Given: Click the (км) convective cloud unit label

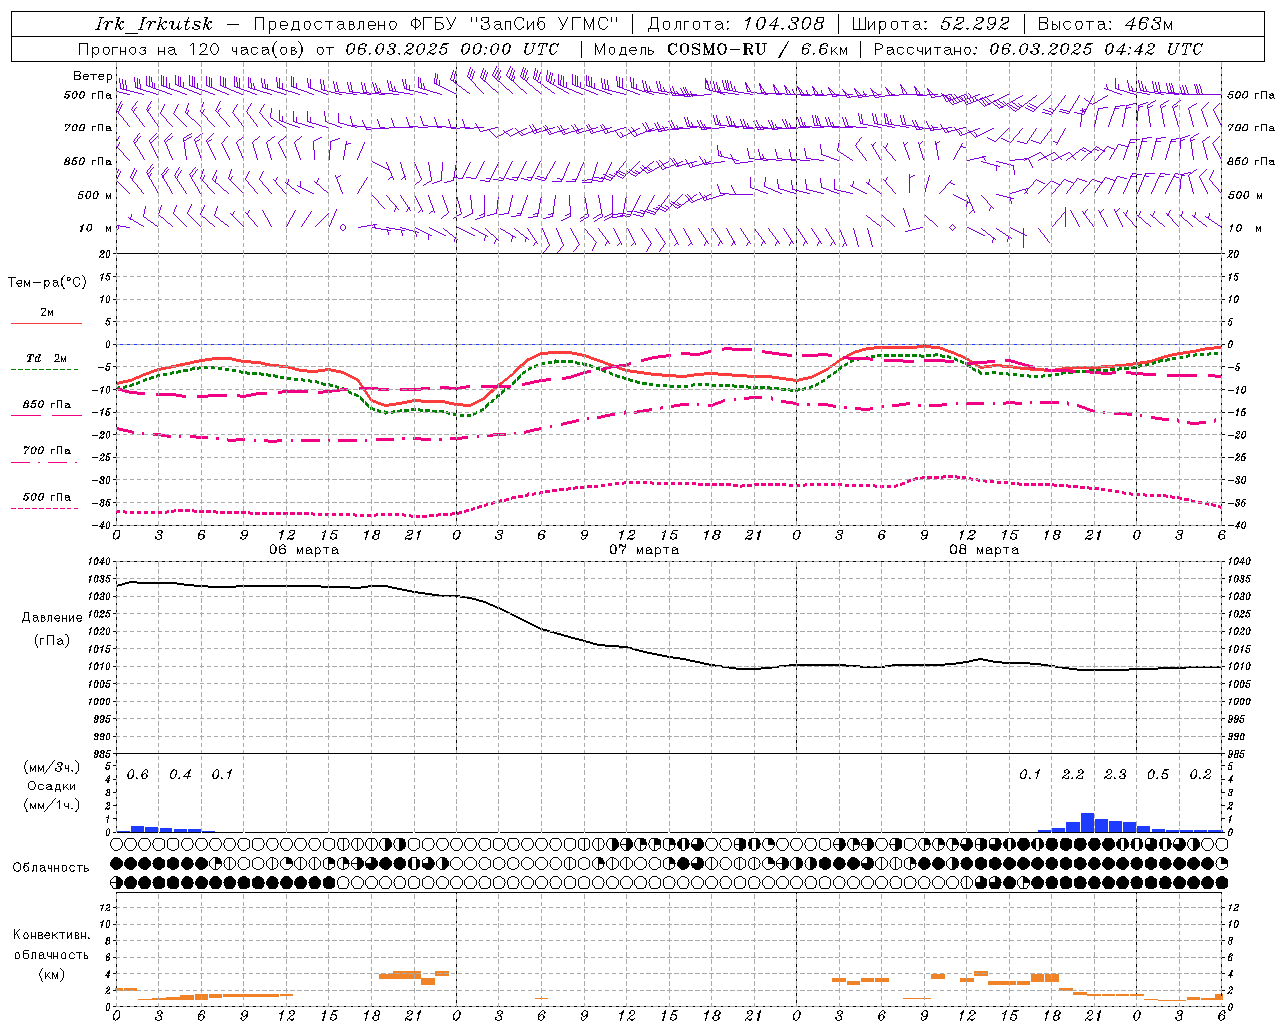Looking at the screenshot, I should click(x=51, y=974).
